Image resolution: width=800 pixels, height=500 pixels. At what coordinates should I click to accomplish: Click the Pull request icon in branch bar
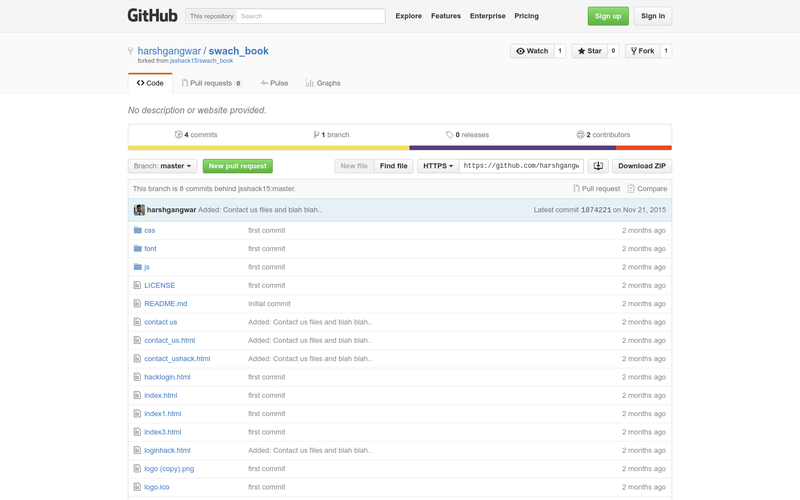click(x=576, y=189)
